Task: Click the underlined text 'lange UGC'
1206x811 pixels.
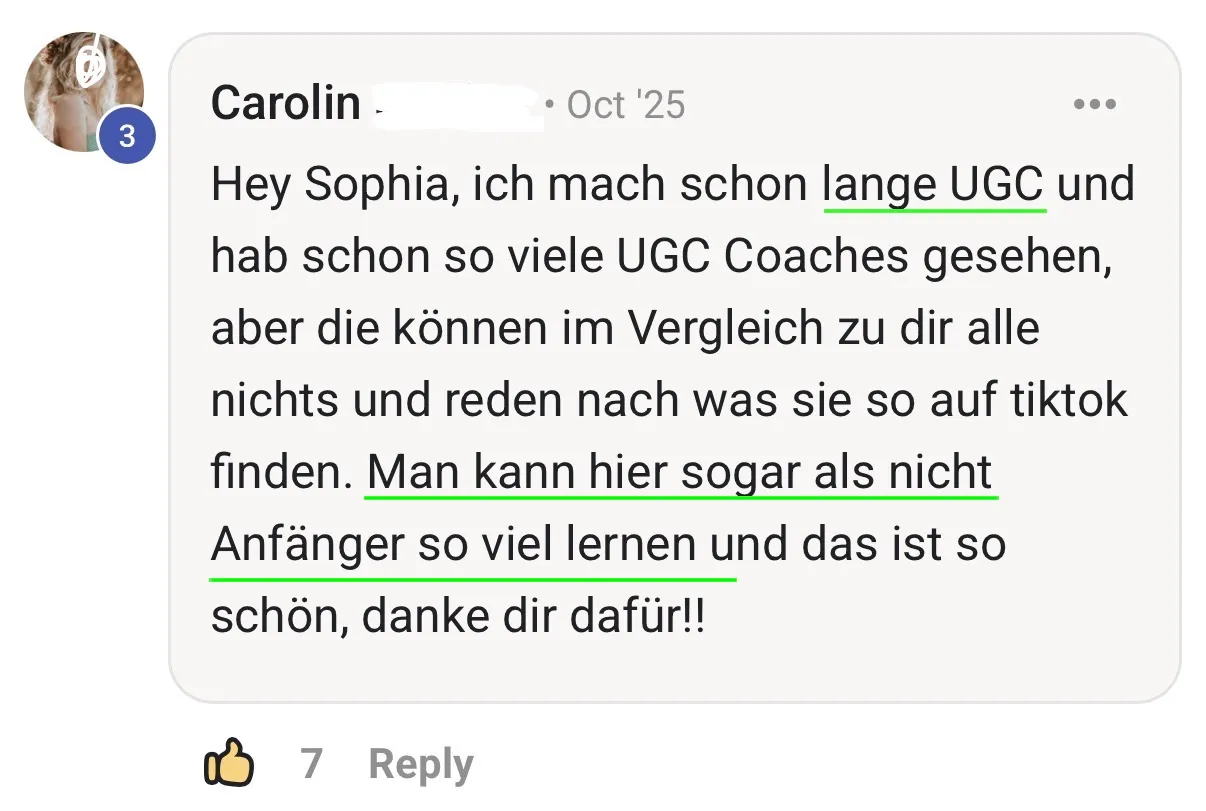Action: tap(931, 184)
